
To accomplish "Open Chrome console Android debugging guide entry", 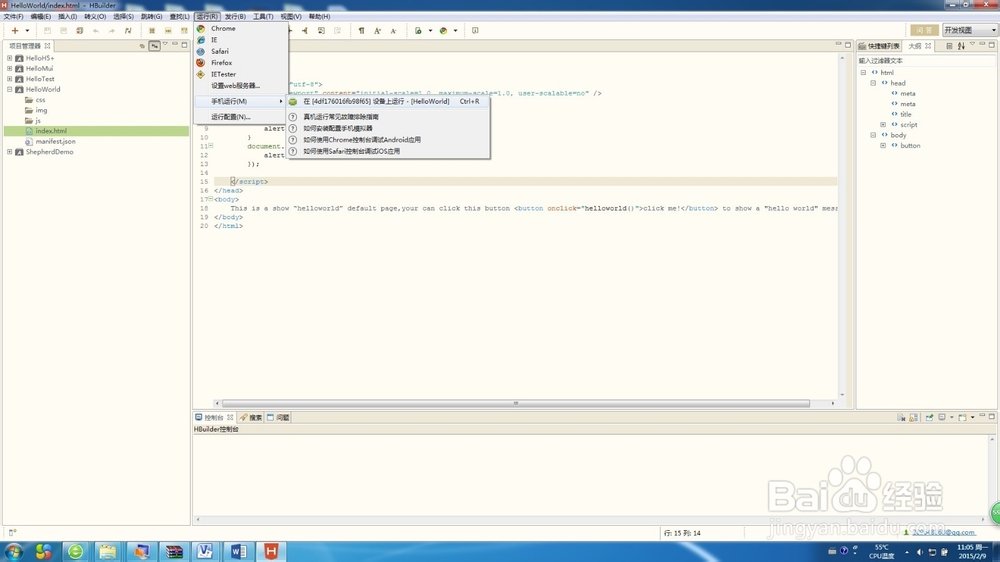I will (388, 140).
